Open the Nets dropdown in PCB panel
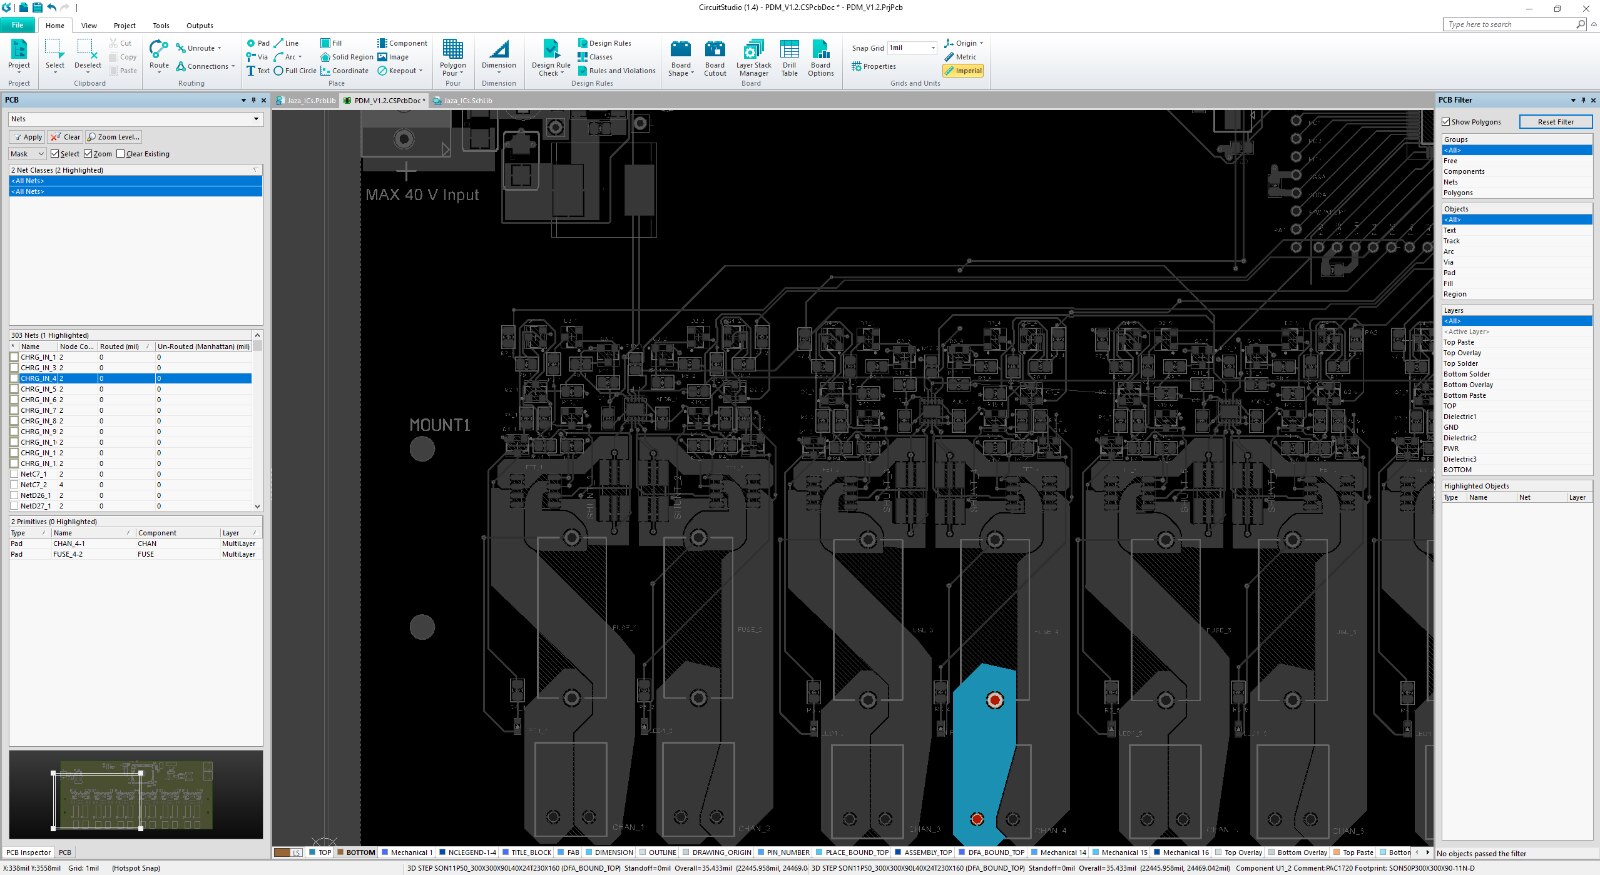 click(256, 119)
